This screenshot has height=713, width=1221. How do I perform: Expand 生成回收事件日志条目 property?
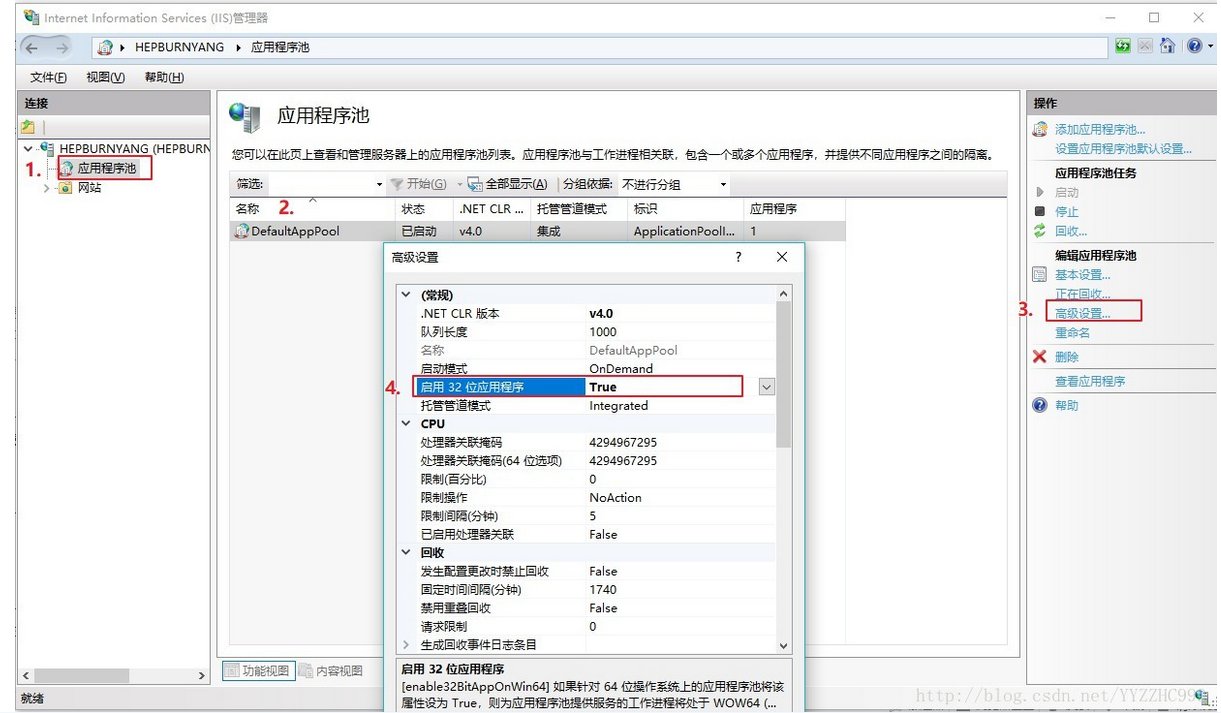point(406,645)
